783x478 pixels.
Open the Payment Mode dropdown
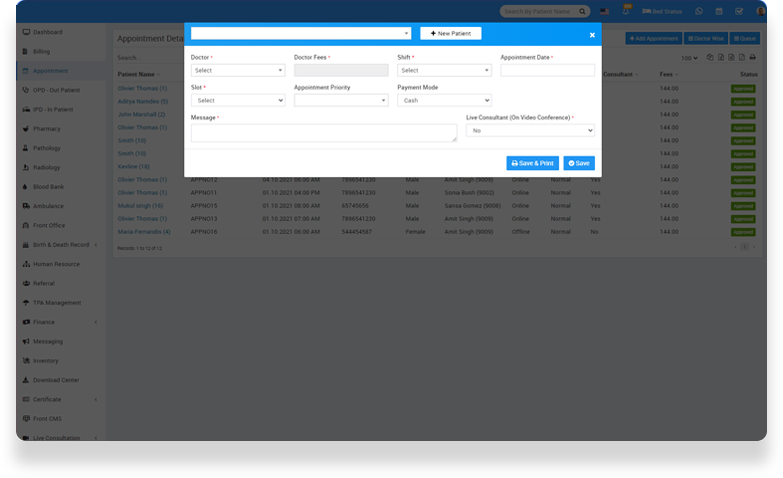tap(444, 100)
